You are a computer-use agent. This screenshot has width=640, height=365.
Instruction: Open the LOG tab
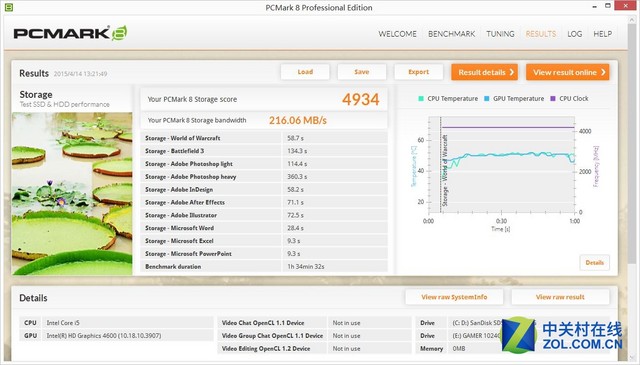[574, 34]
